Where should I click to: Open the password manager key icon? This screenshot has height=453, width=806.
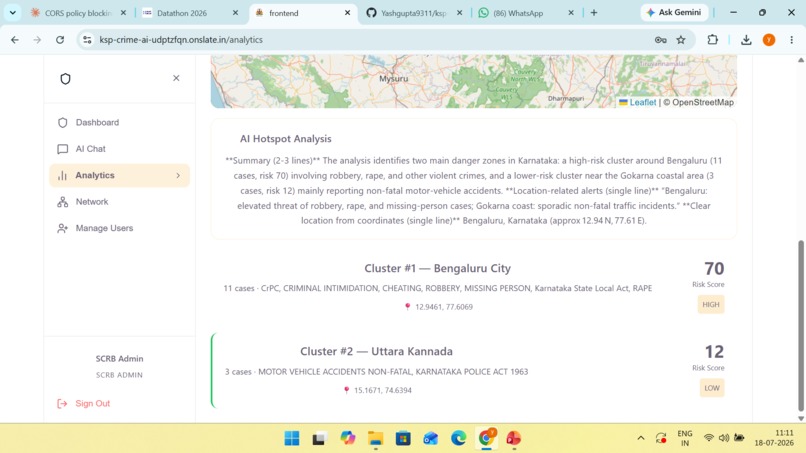[x=661, y=40]
